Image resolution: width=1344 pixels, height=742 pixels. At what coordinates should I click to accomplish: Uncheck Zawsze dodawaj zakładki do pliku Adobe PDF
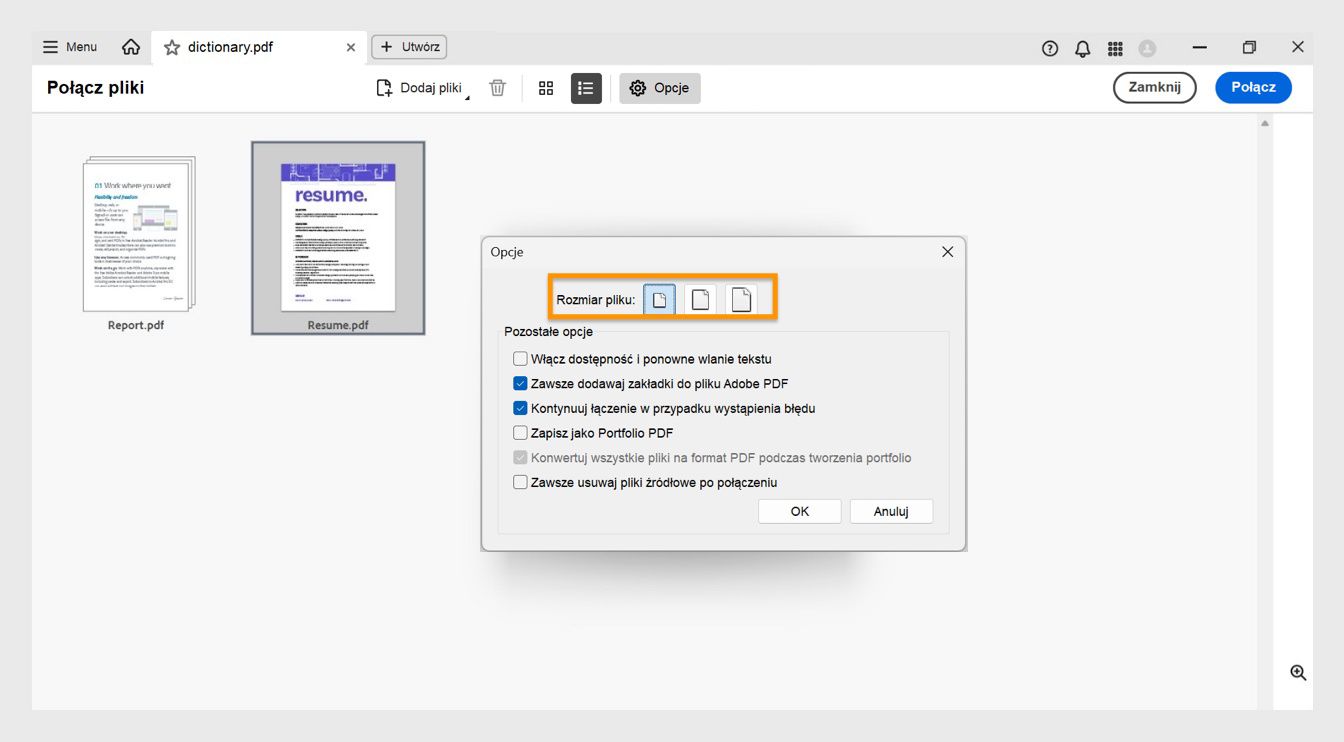coord(520,383)
